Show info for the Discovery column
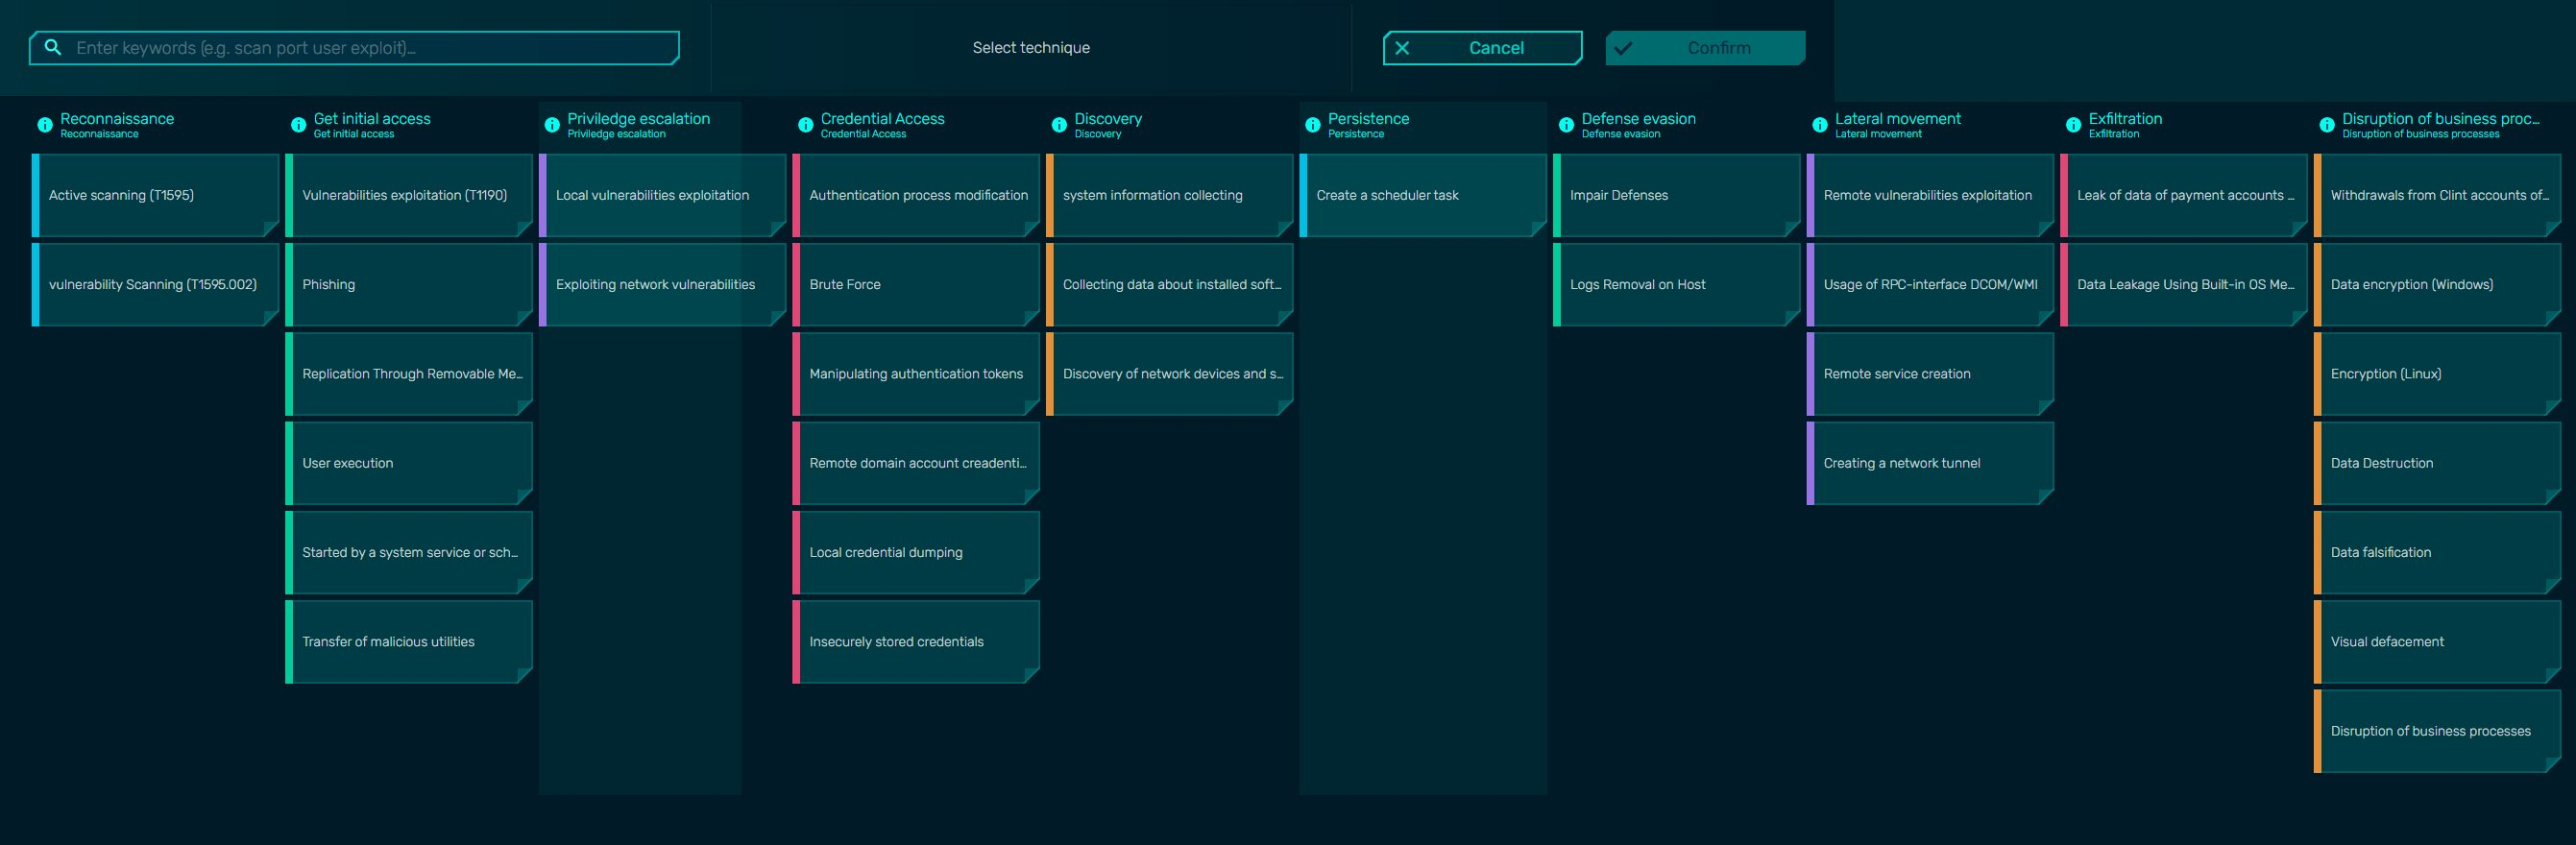2576x845 pixels. click(x=1059, y=125)
